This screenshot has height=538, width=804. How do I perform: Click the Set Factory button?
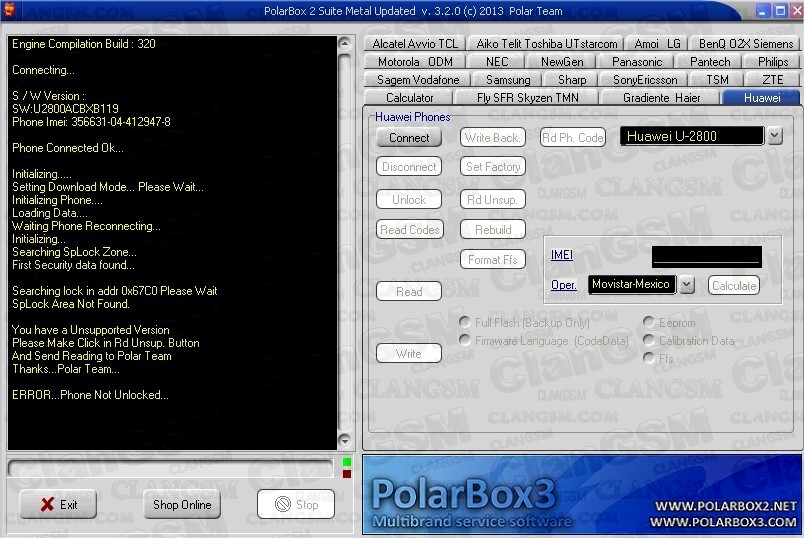[x=493, y=167]
